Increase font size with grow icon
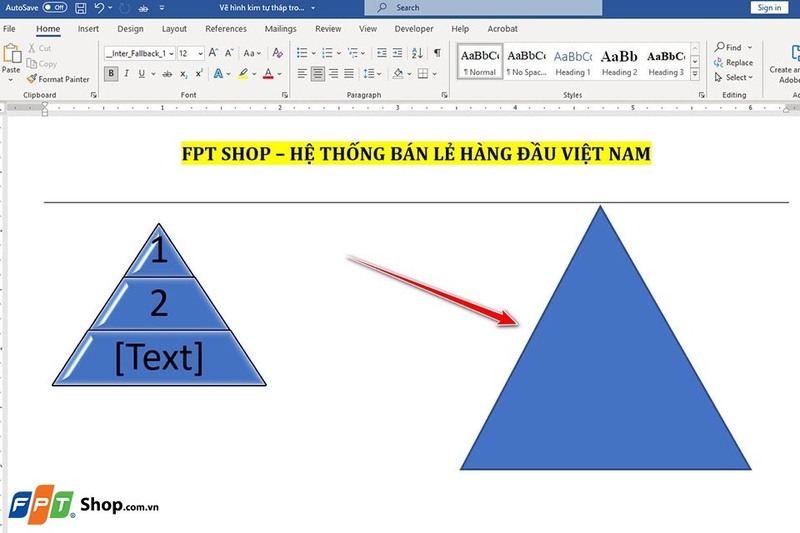This screenshot has height=533, width=800. (213, 53)
